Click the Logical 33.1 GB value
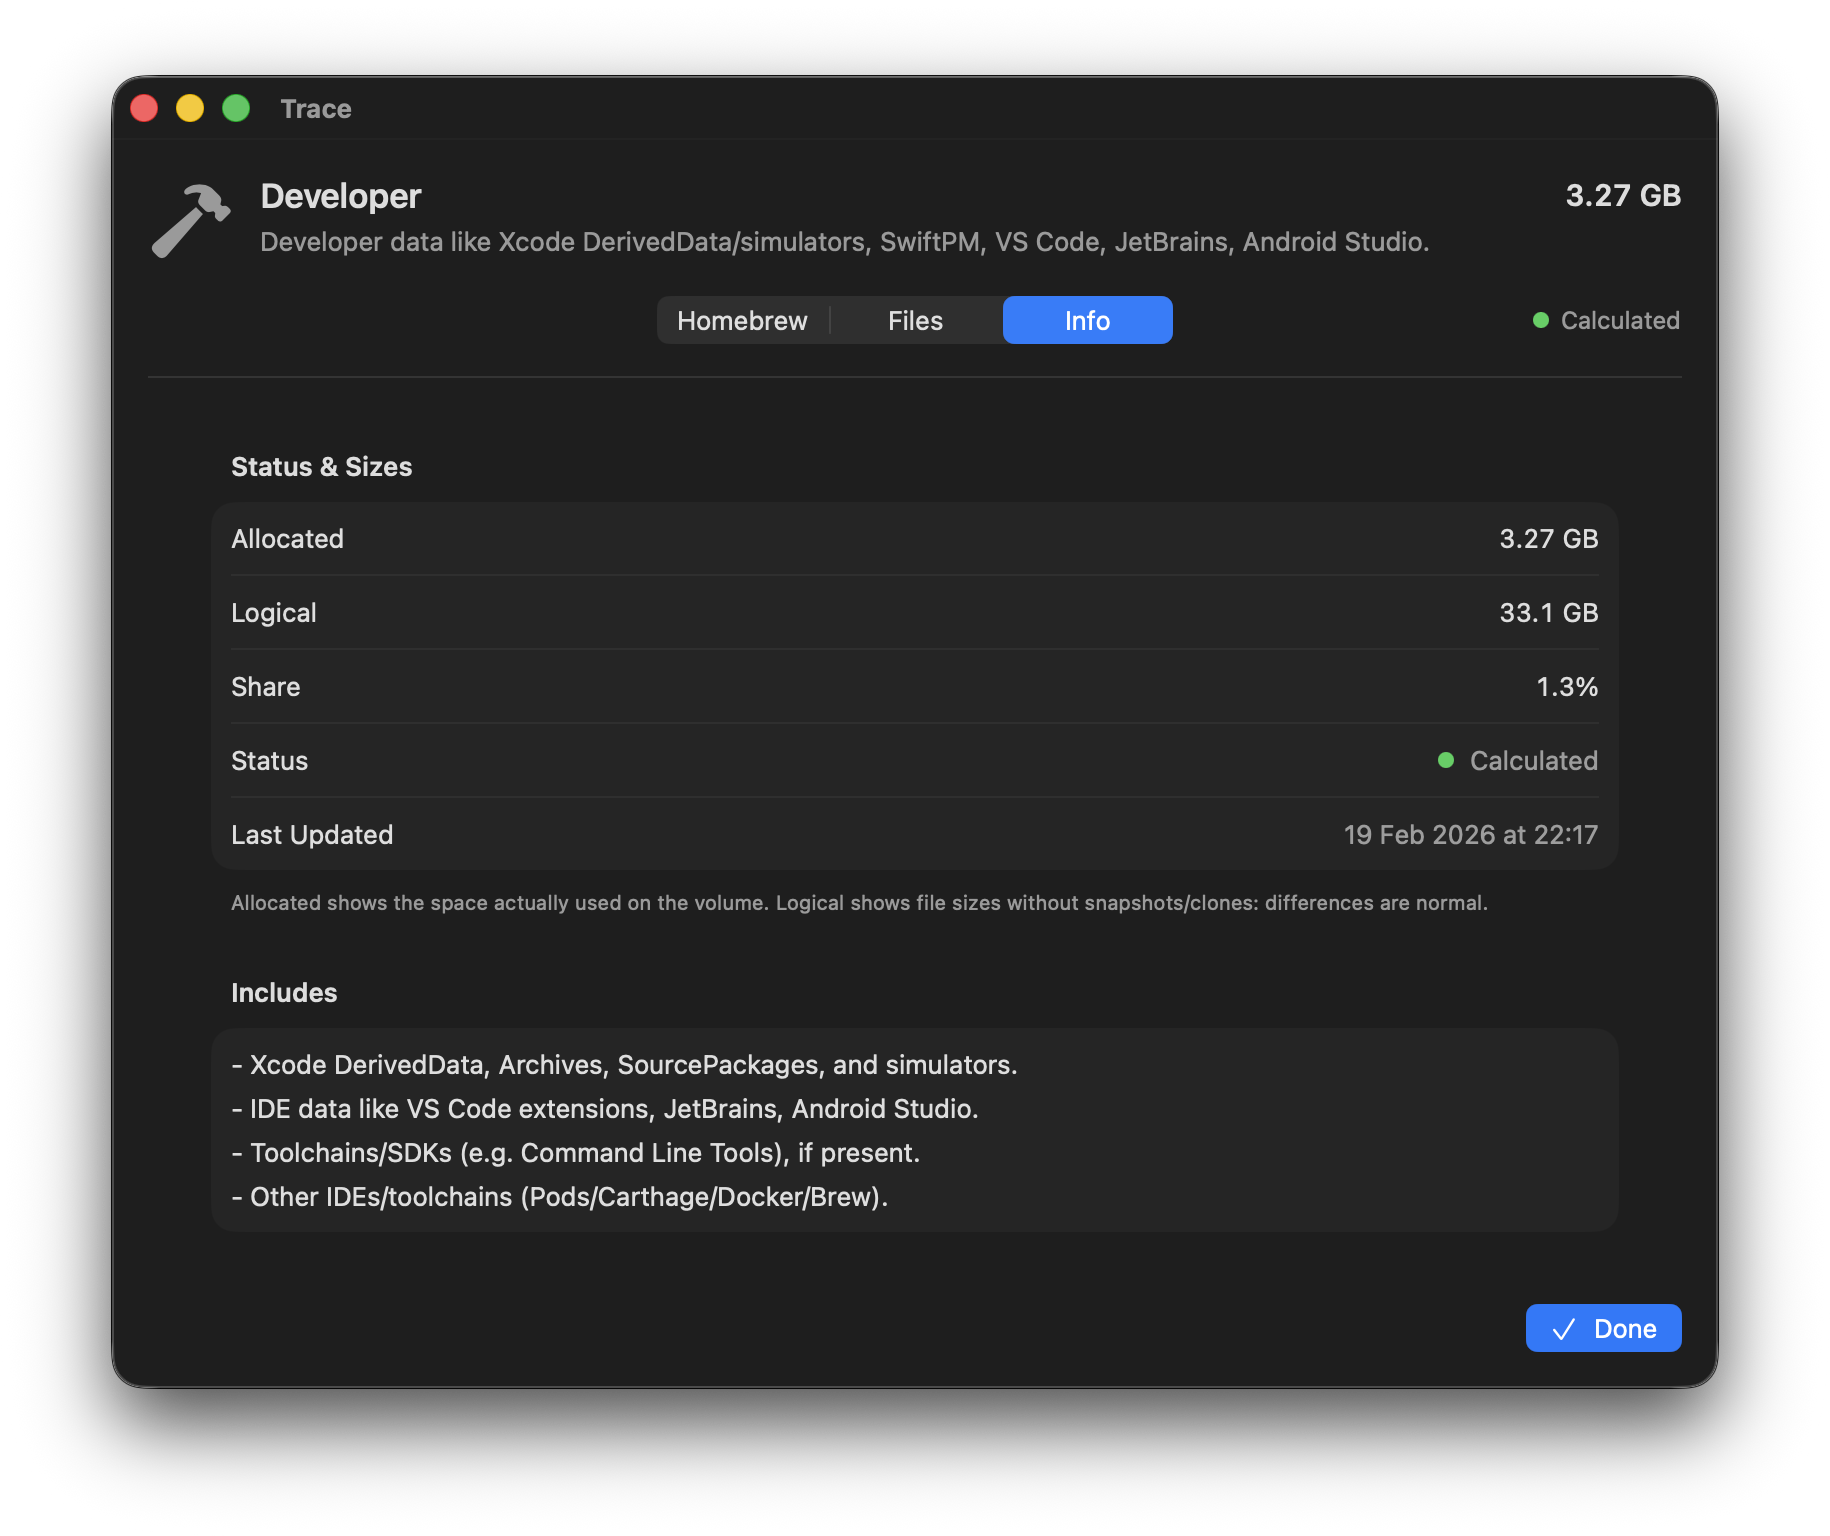1830x1536 pixels. 1548,613
